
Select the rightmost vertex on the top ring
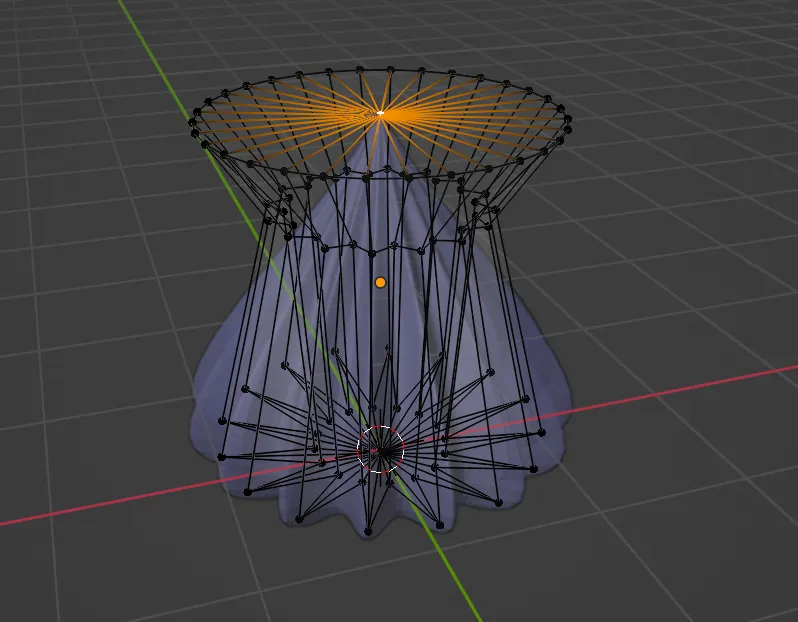coord(568,119)
